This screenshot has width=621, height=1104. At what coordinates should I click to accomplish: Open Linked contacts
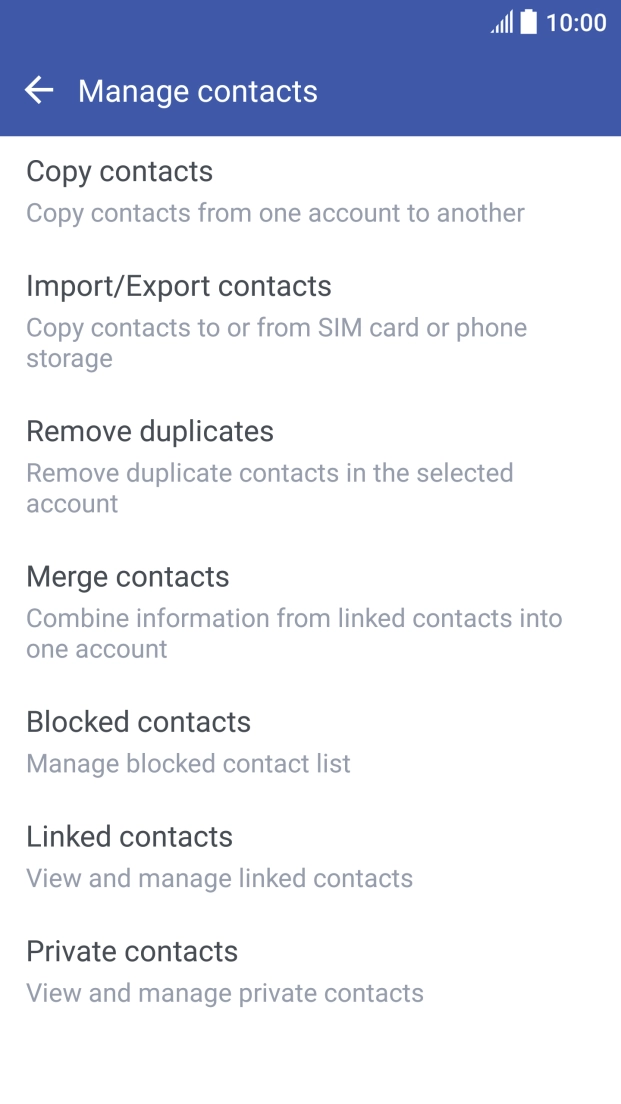pos(130,836)
